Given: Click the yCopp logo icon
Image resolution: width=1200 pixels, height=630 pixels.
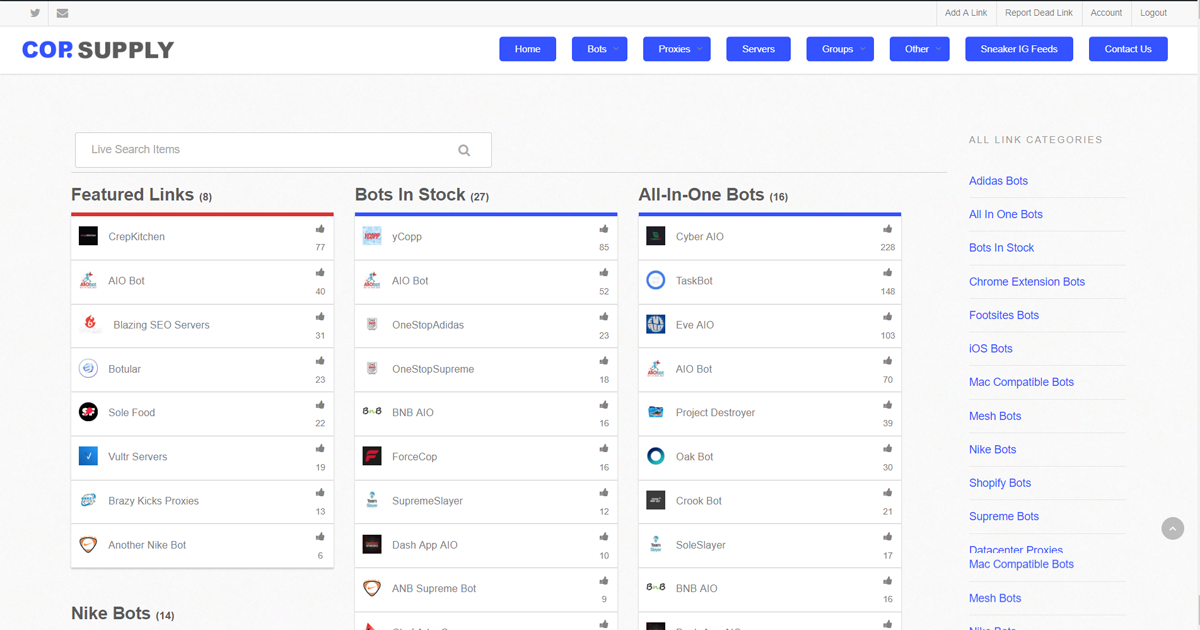Looking at the screenshot, I should pyautogui.click(x=372, y=237).
